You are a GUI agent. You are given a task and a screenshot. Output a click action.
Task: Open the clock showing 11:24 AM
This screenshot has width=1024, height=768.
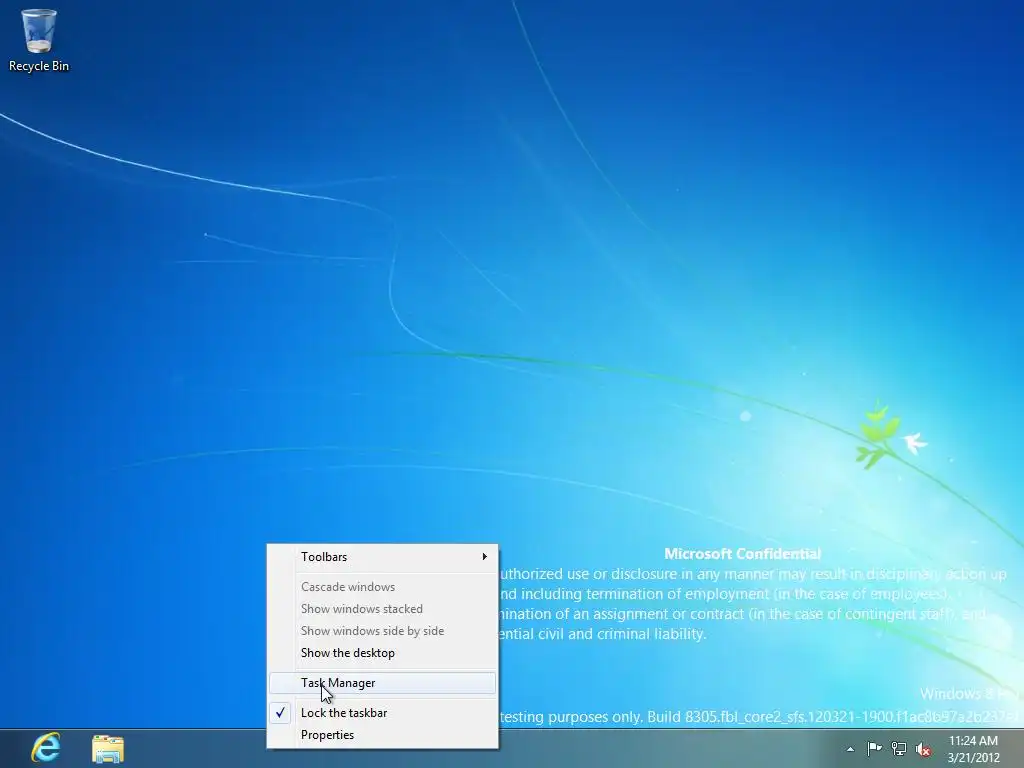pos(973,749)
